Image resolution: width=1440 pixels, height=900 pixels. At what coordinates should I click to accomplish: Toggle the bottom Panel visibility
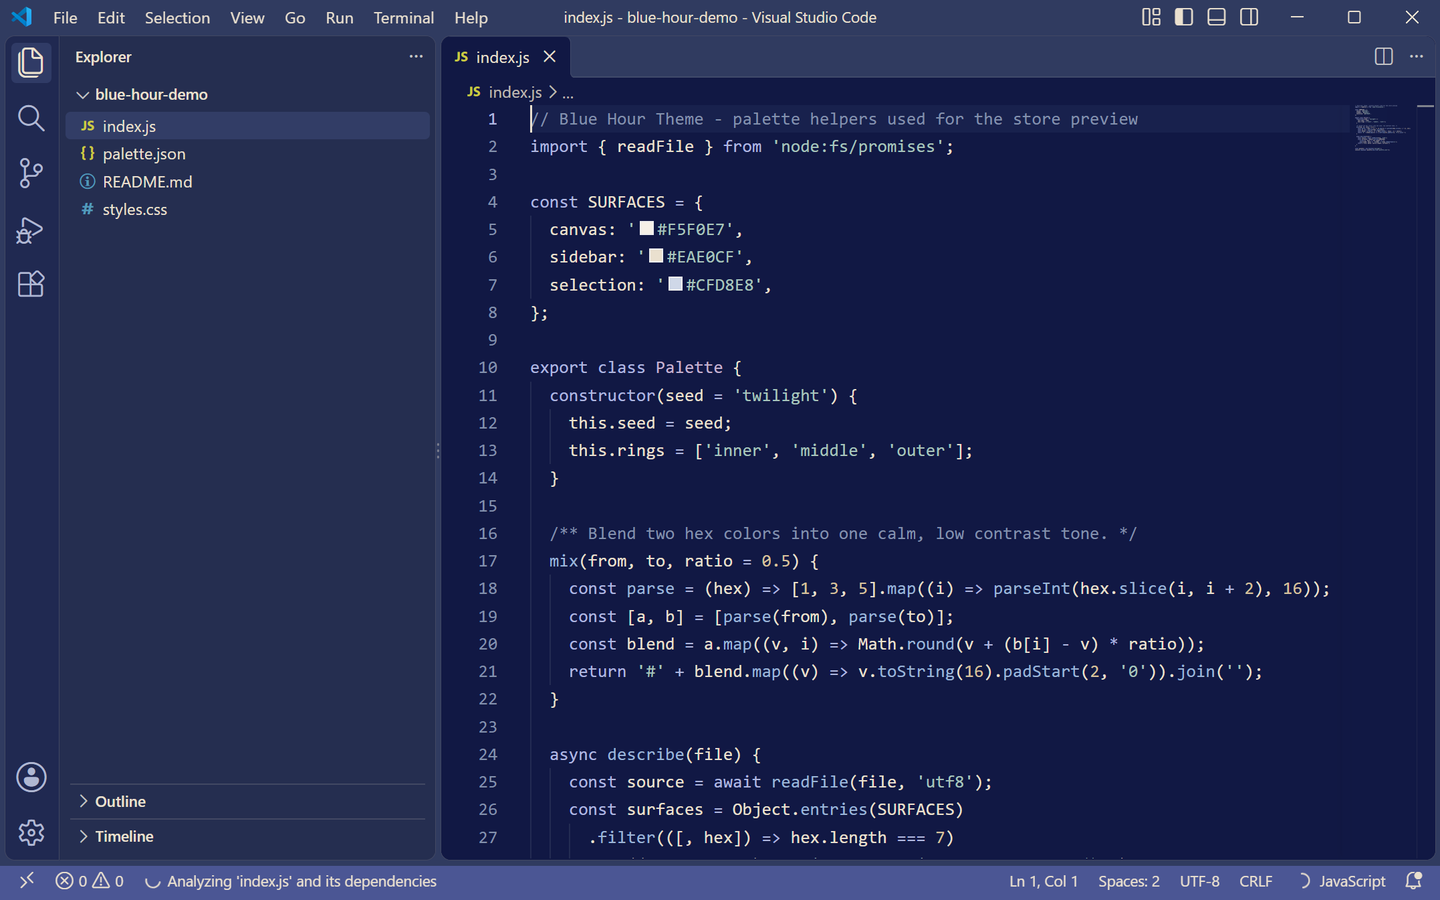click(x=1216, y=17)
